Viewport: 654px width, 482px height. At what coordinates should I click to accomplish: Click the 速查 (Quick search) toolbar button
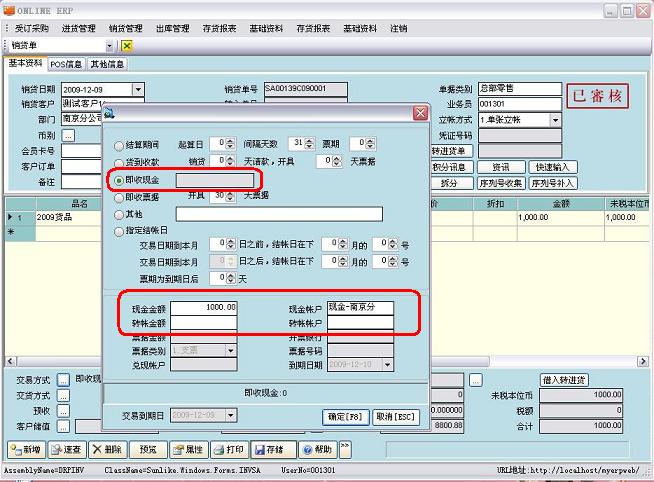coord(67,450)
